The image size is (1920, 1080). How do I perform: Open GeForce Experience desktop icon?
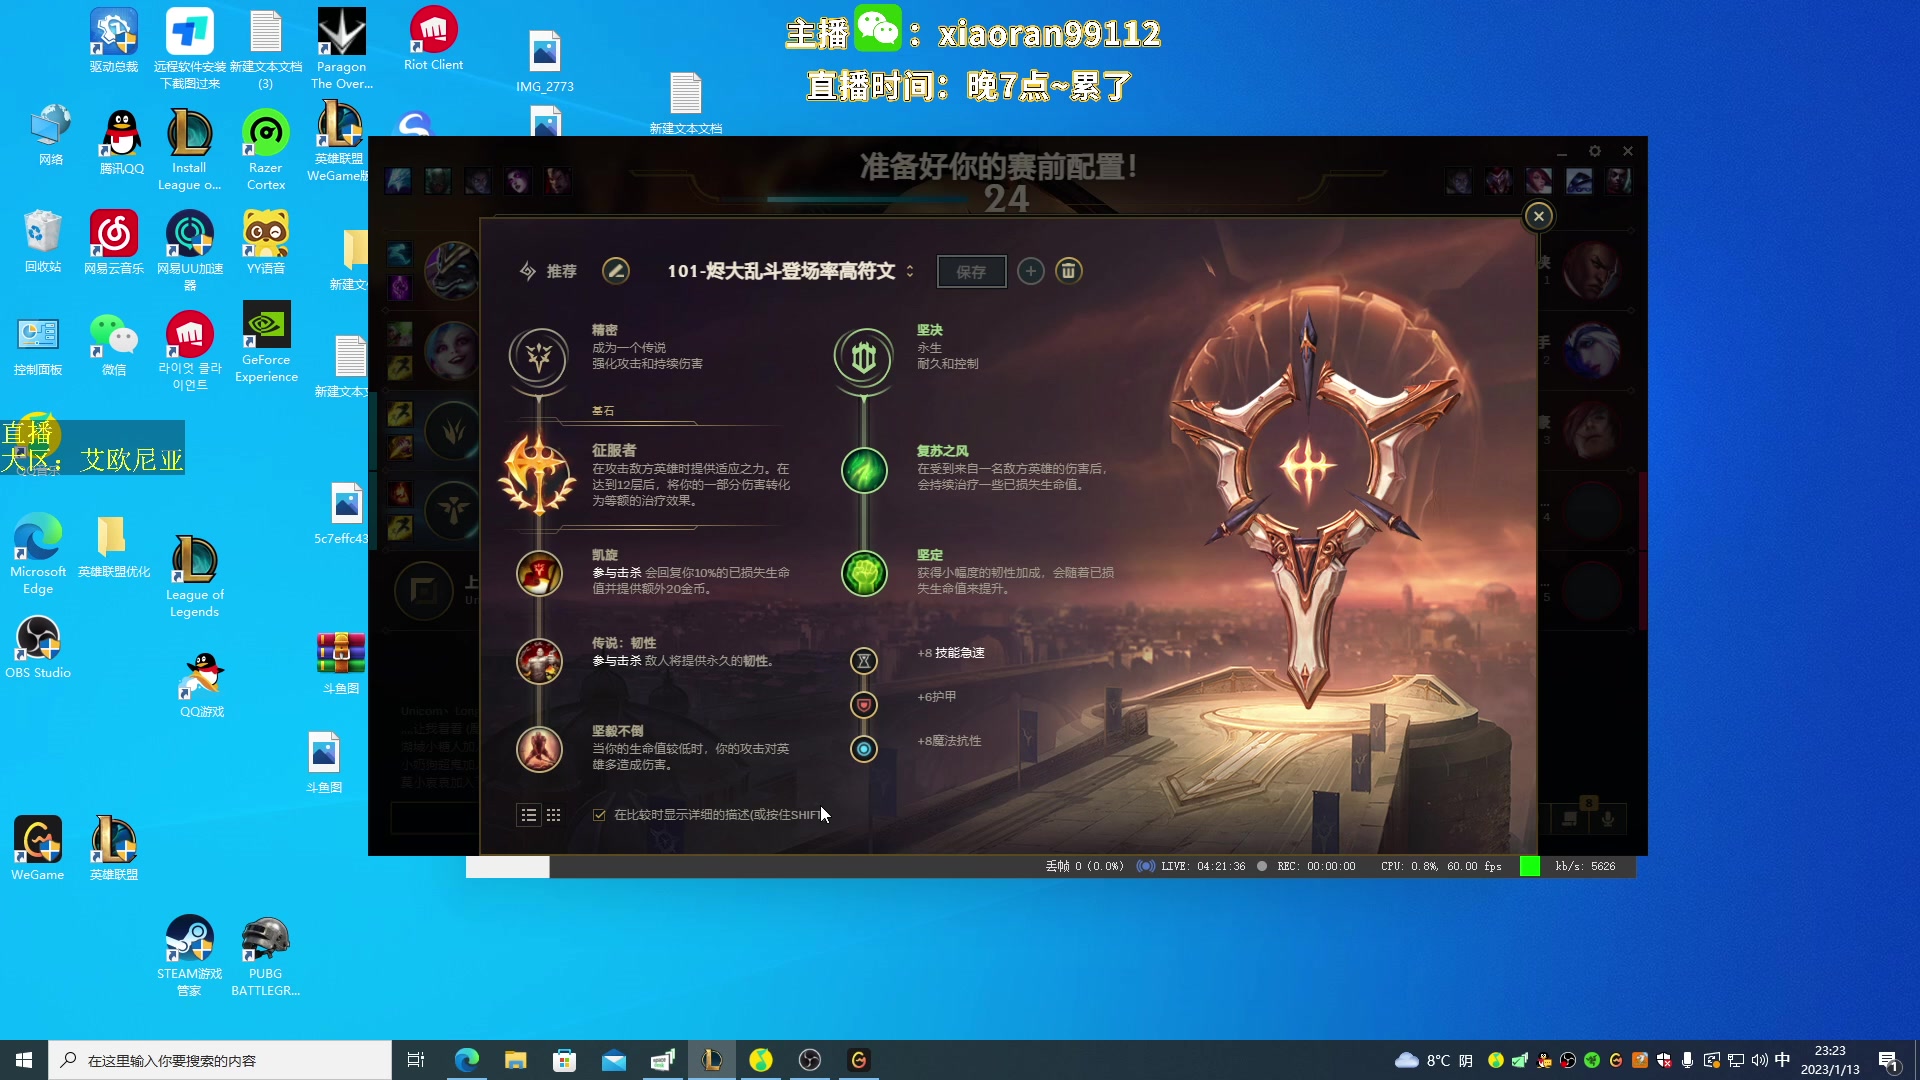pos(266,342)
